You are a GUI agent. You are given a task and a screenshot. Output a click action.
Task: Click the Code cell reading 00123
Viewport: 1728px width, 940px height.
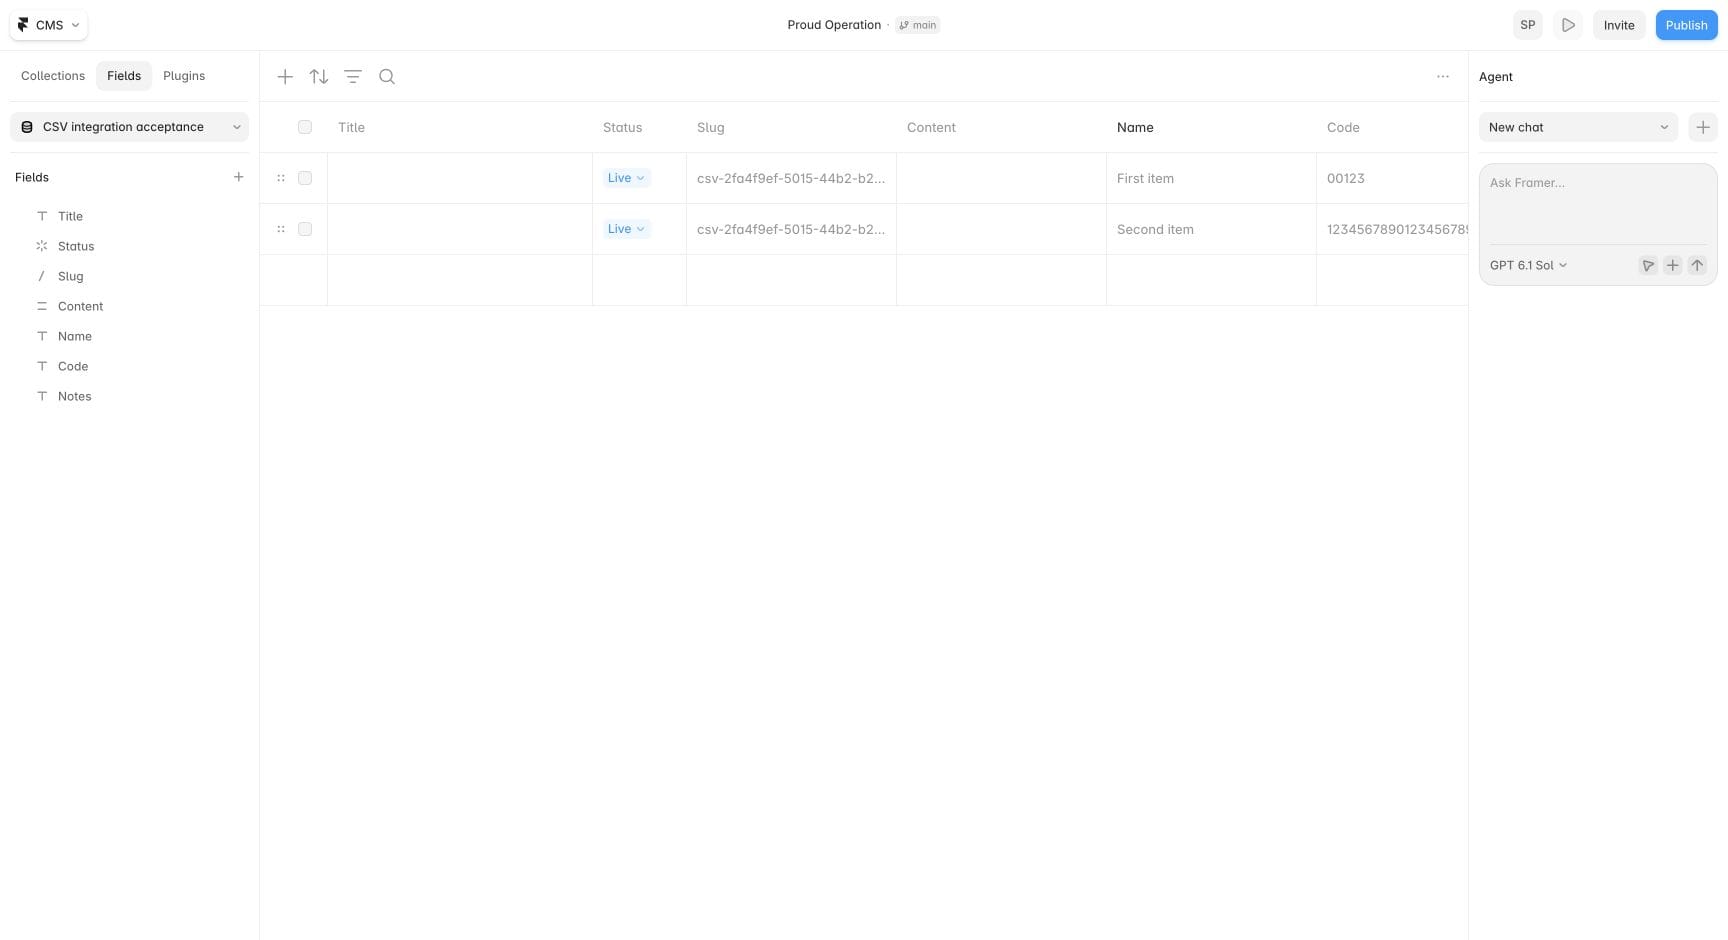[1392, 178]
